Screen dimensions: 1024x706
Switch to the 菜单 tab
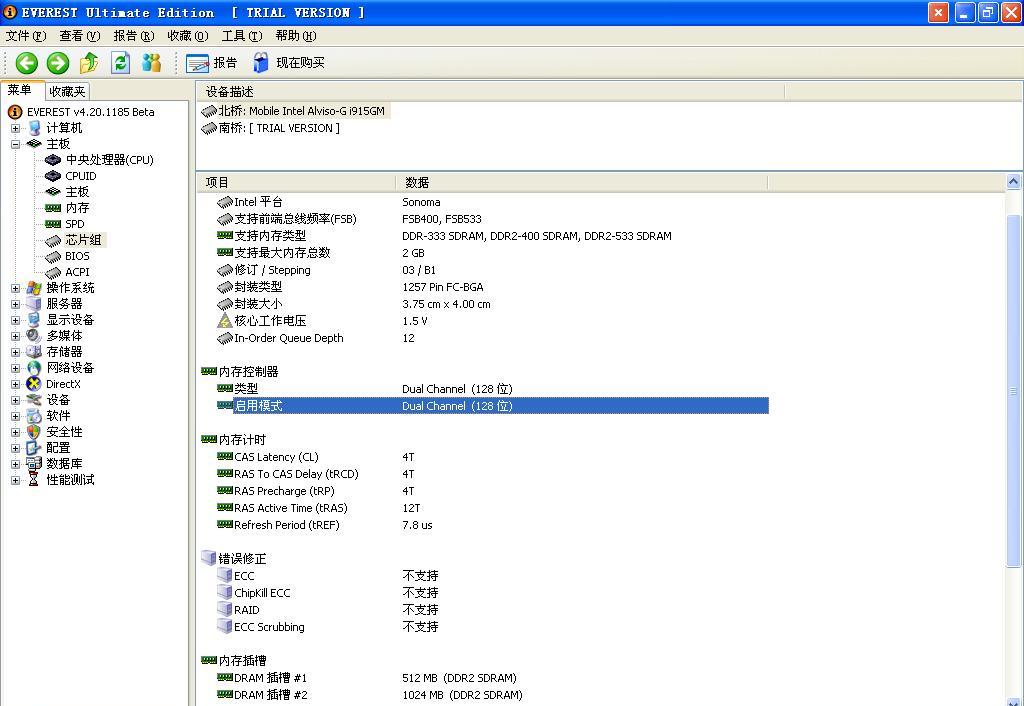click(x=22, y=90)
